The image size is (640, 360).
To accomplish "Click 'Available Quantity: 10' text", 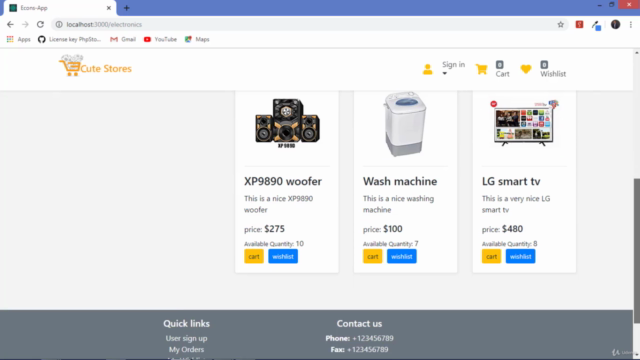I will click(274, 244).
